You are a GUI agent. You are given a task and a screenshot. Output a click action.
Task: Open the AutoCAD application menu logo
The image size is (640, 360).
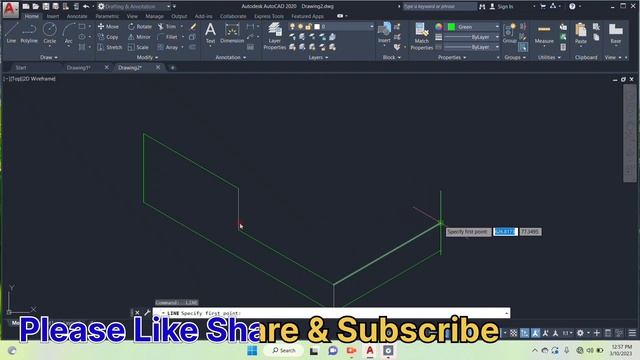tap(10, 9)
